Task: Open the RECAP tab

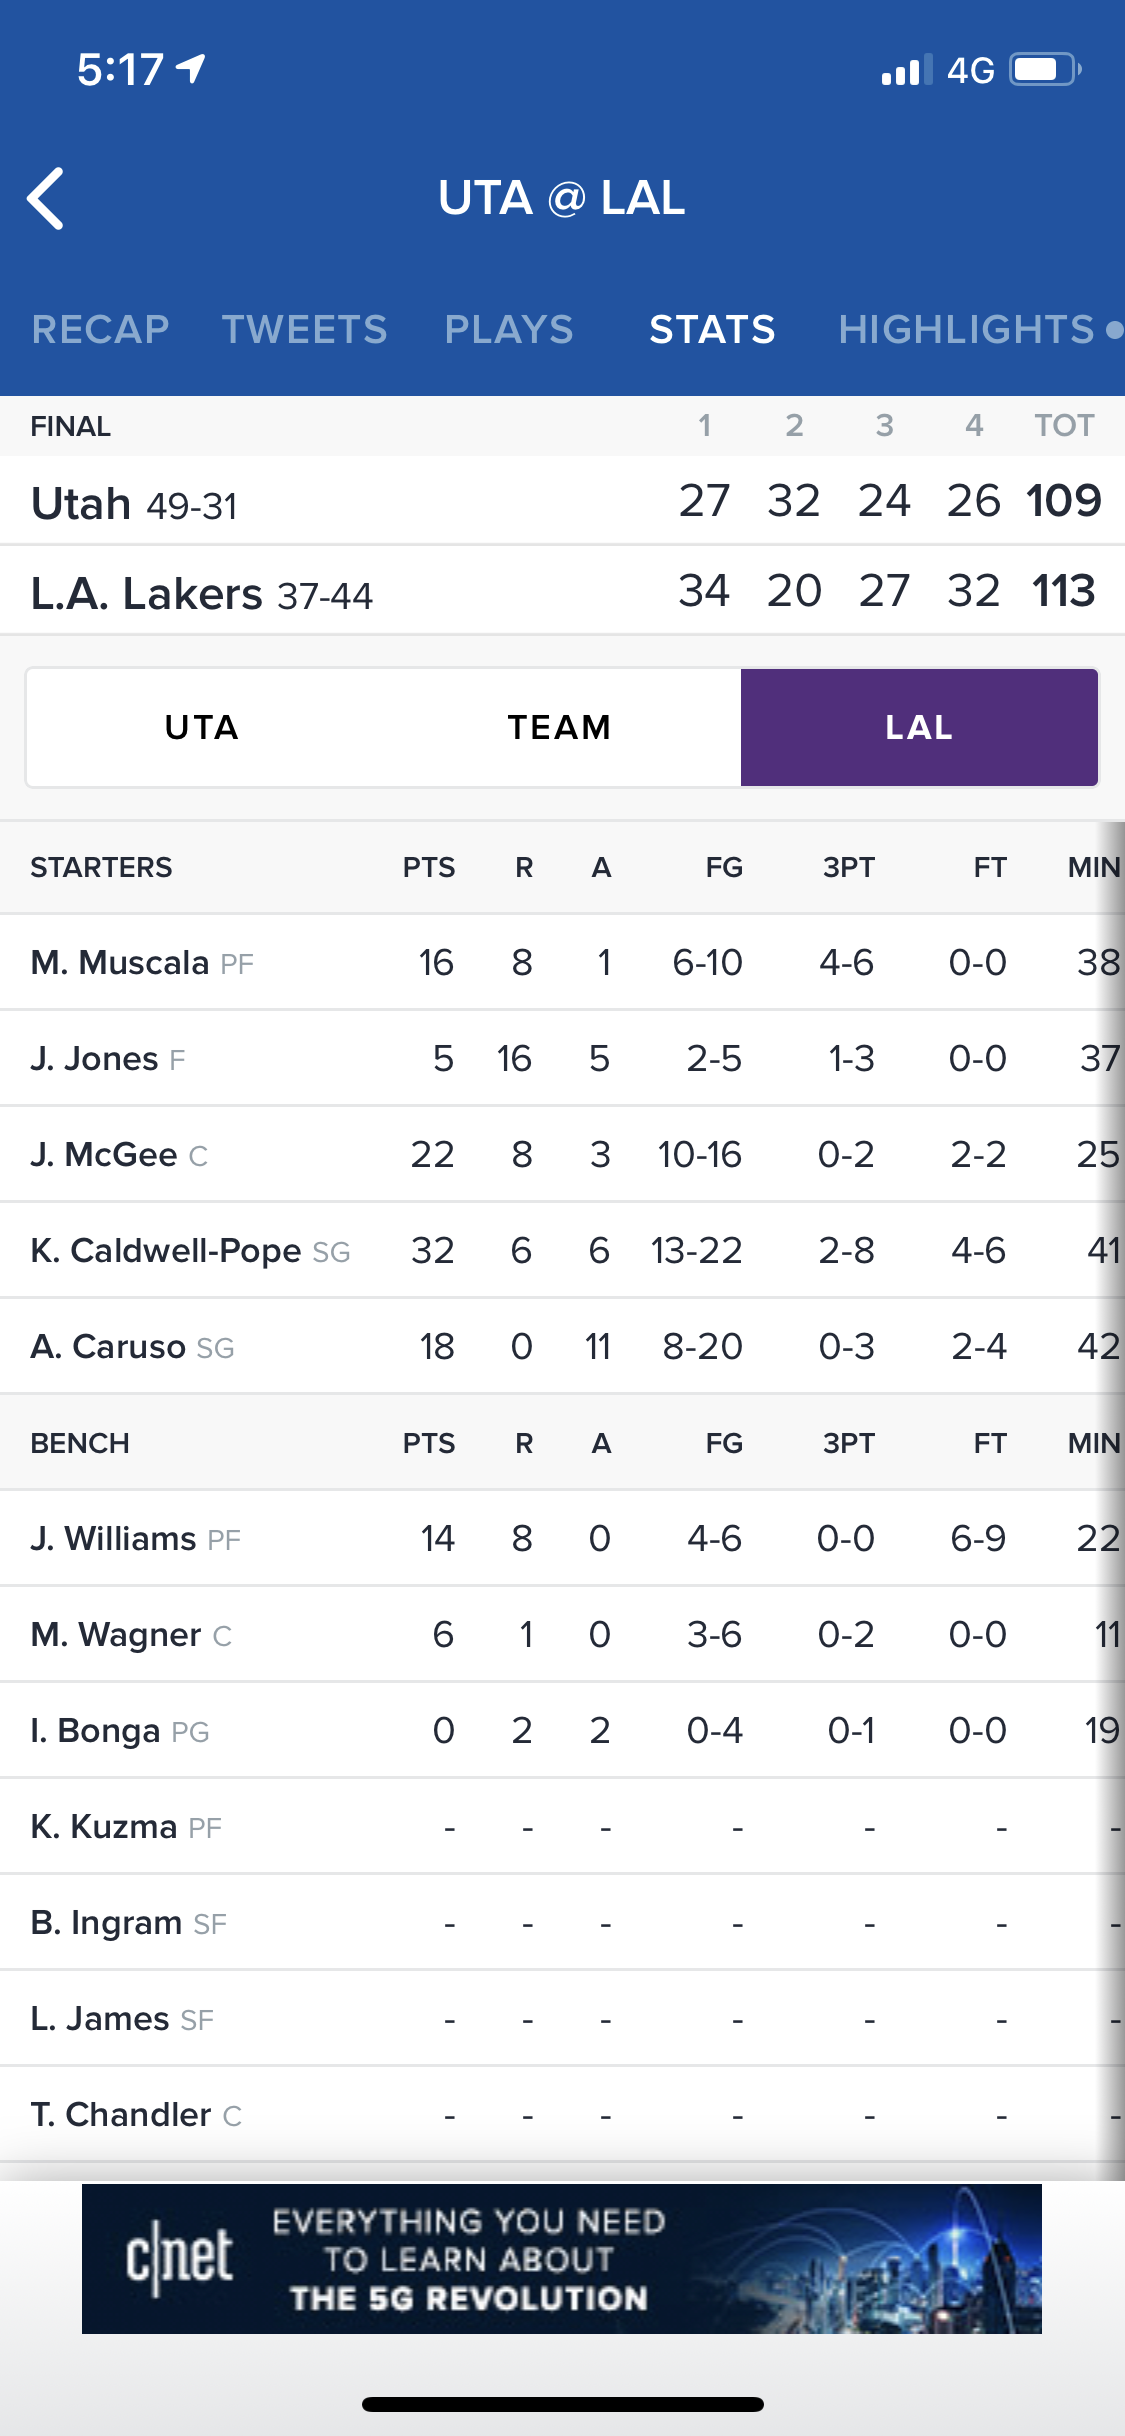Action: pyautogui.click(x=100, y=329)
